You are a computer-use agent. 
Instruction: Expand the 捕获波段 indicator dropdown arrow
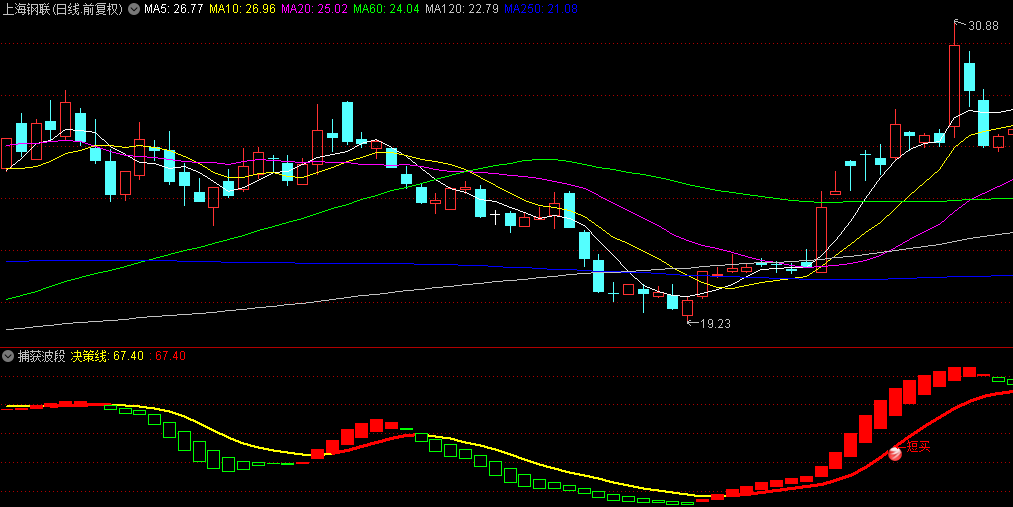(8, 356)
